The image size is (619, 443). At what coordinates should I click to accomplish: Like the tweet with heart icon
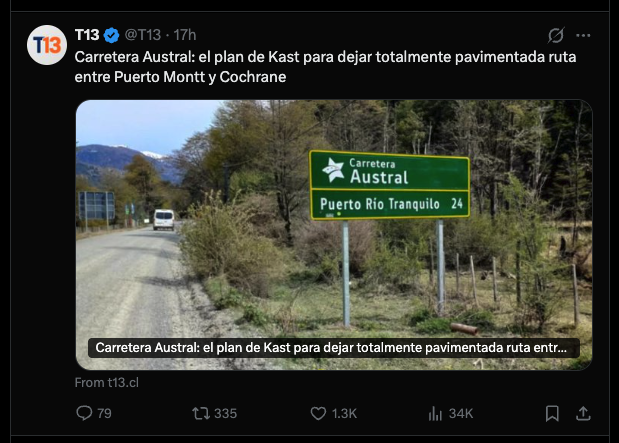click(318, 413)
